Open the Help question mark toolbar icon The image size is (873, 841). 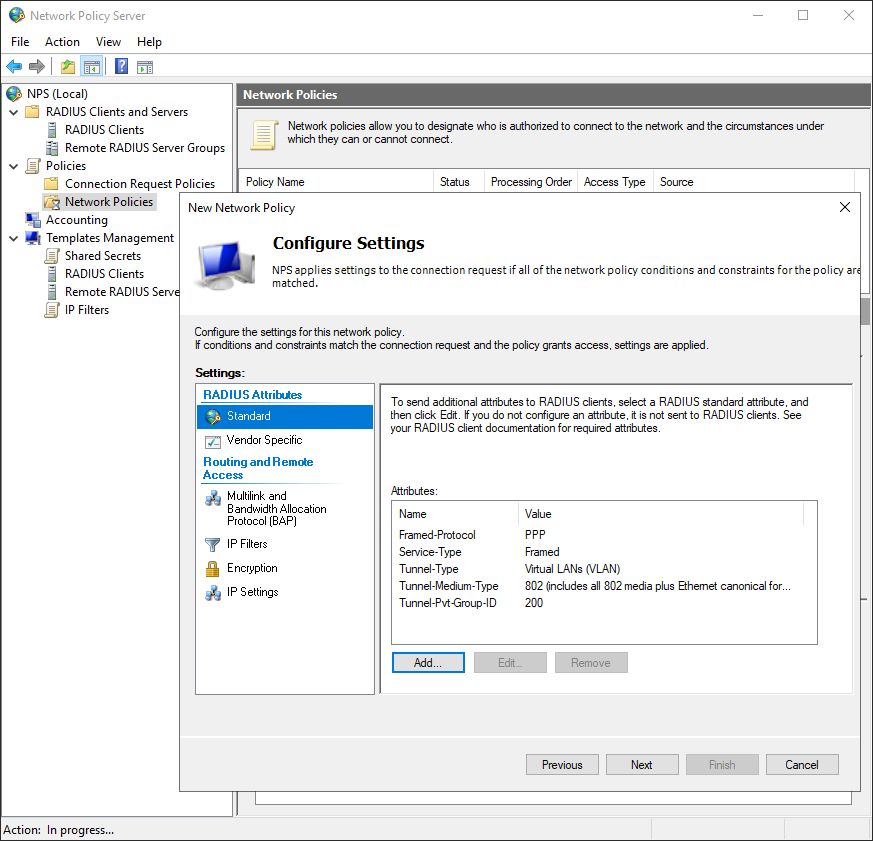click(x=121, y=67)
